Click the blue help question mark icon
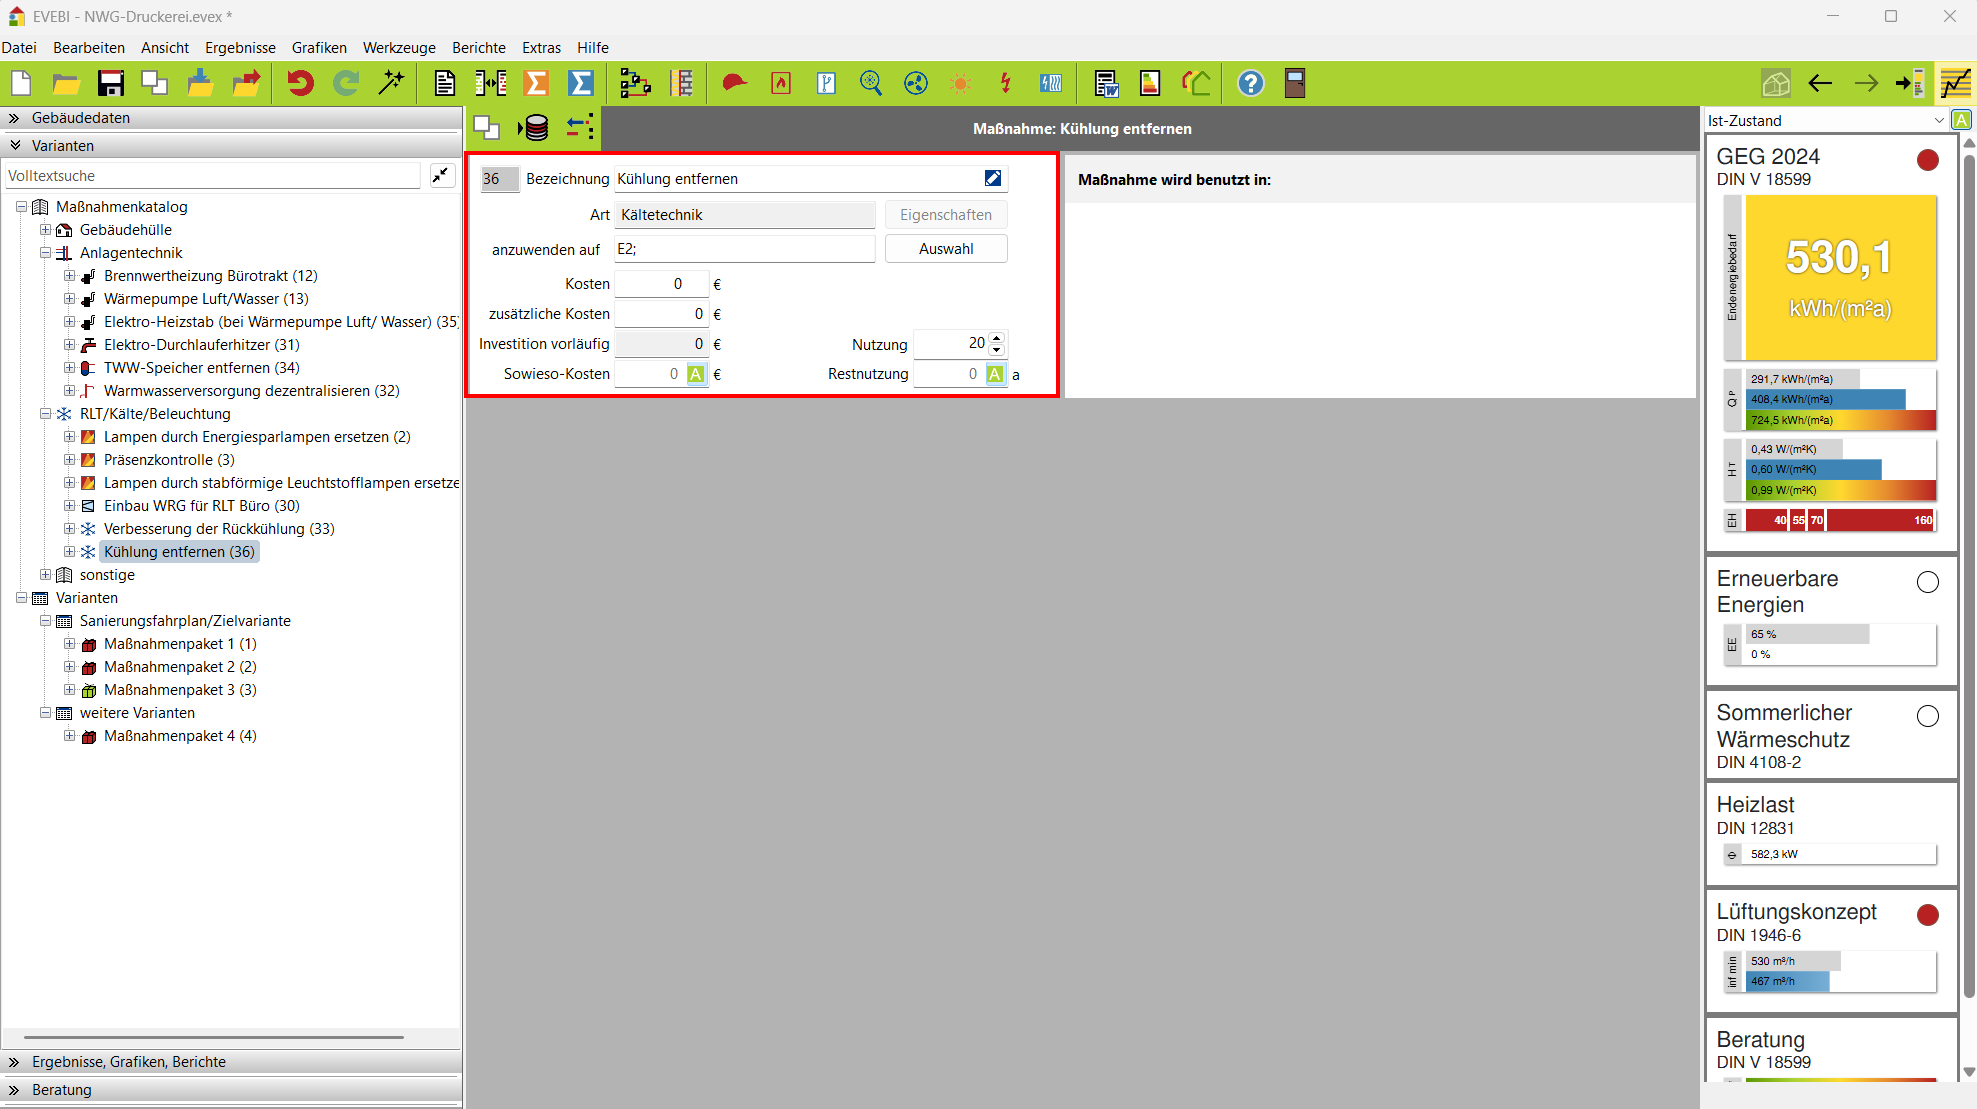Viewport: 1977px width, 1109px height. 1250,84
